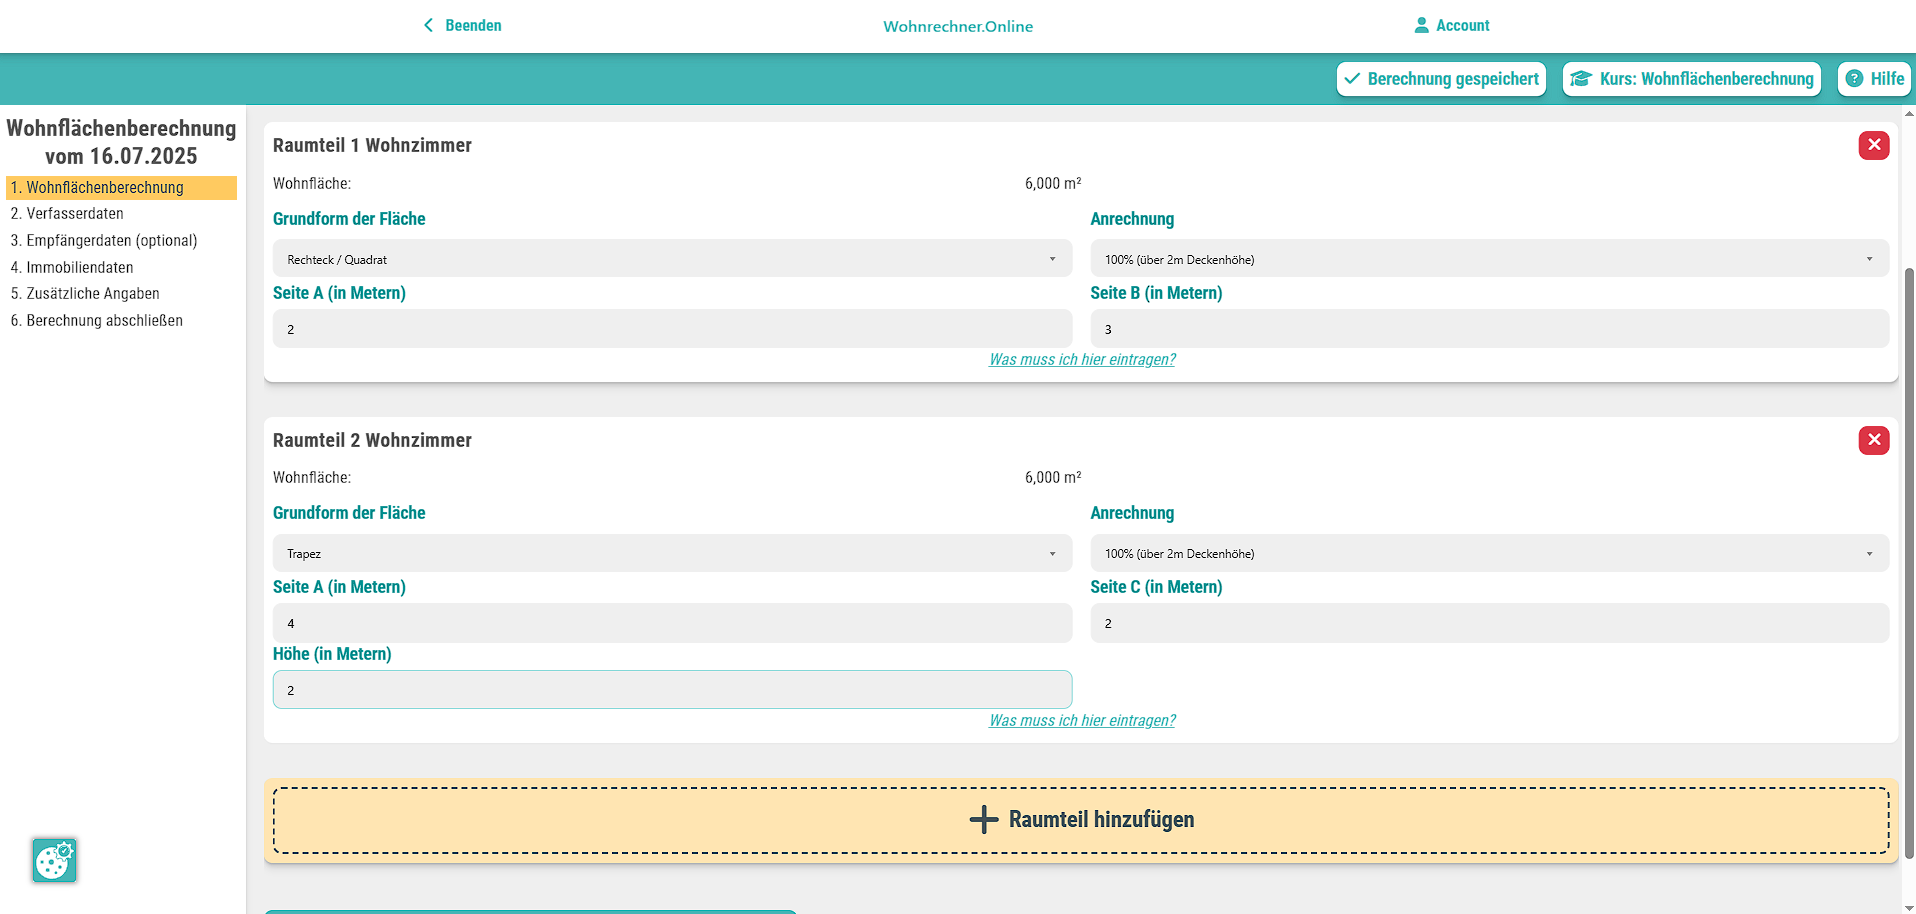Click the Berechnung gespeichert status button
Image resolution: width=1916 pixels, height=914 pixels.
[x=1441, y=79]
